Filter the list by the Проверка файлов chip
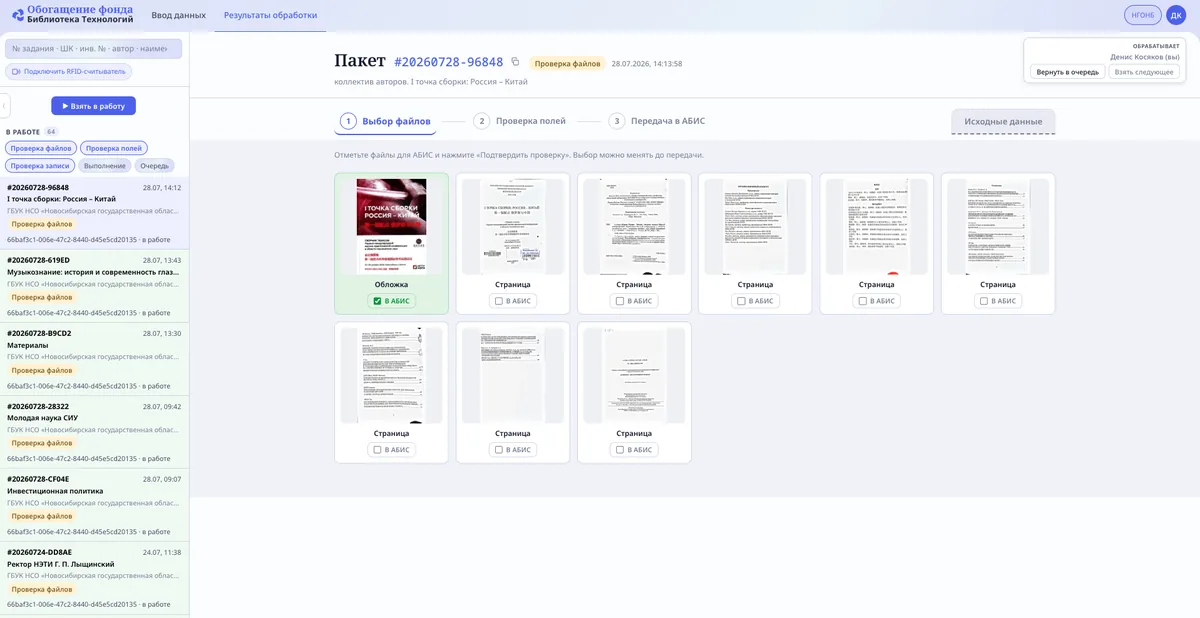 (x=41, y=148)
